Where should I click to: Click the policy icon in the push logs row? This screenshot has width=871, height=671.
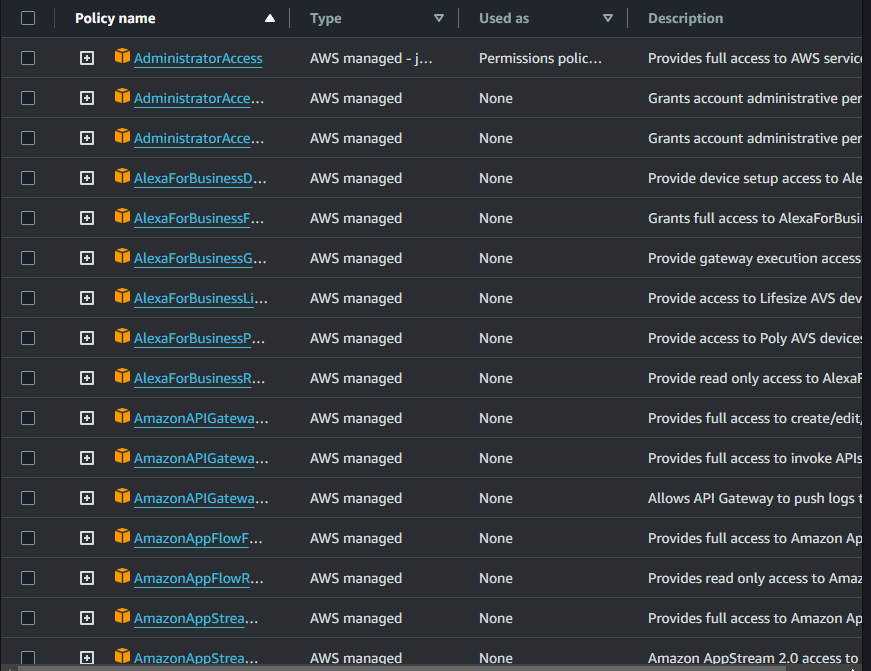click(122, 496)
